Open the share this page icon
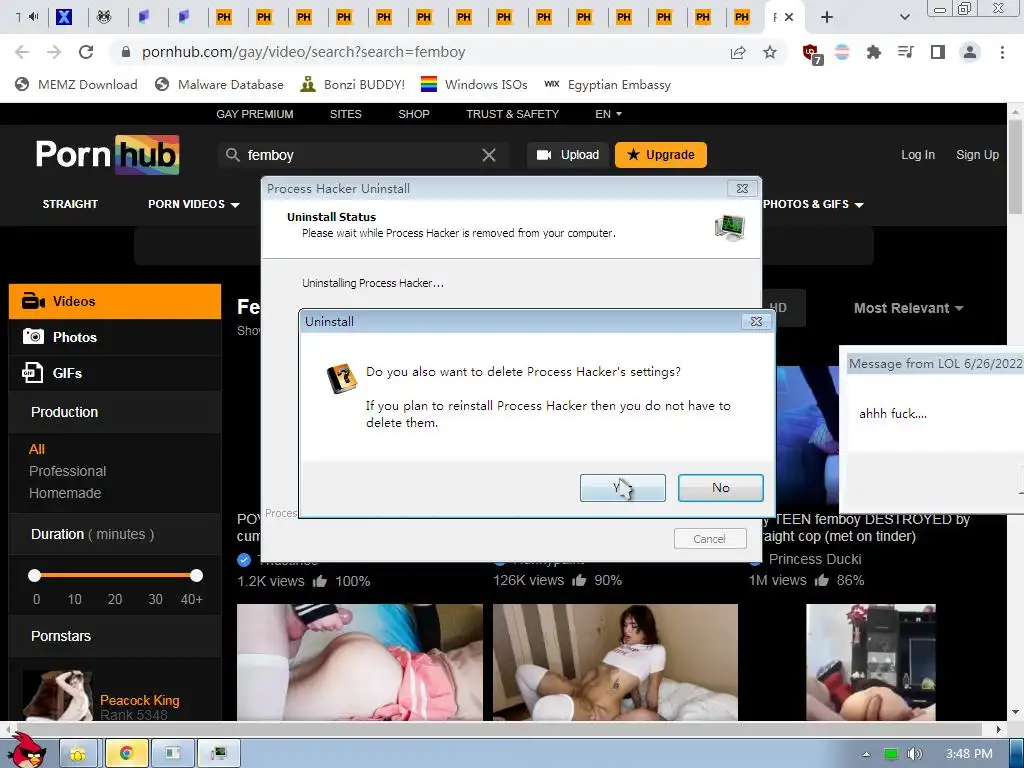Image resolution: width=1024 pixels, height=768 pixels. coord(738,52)
